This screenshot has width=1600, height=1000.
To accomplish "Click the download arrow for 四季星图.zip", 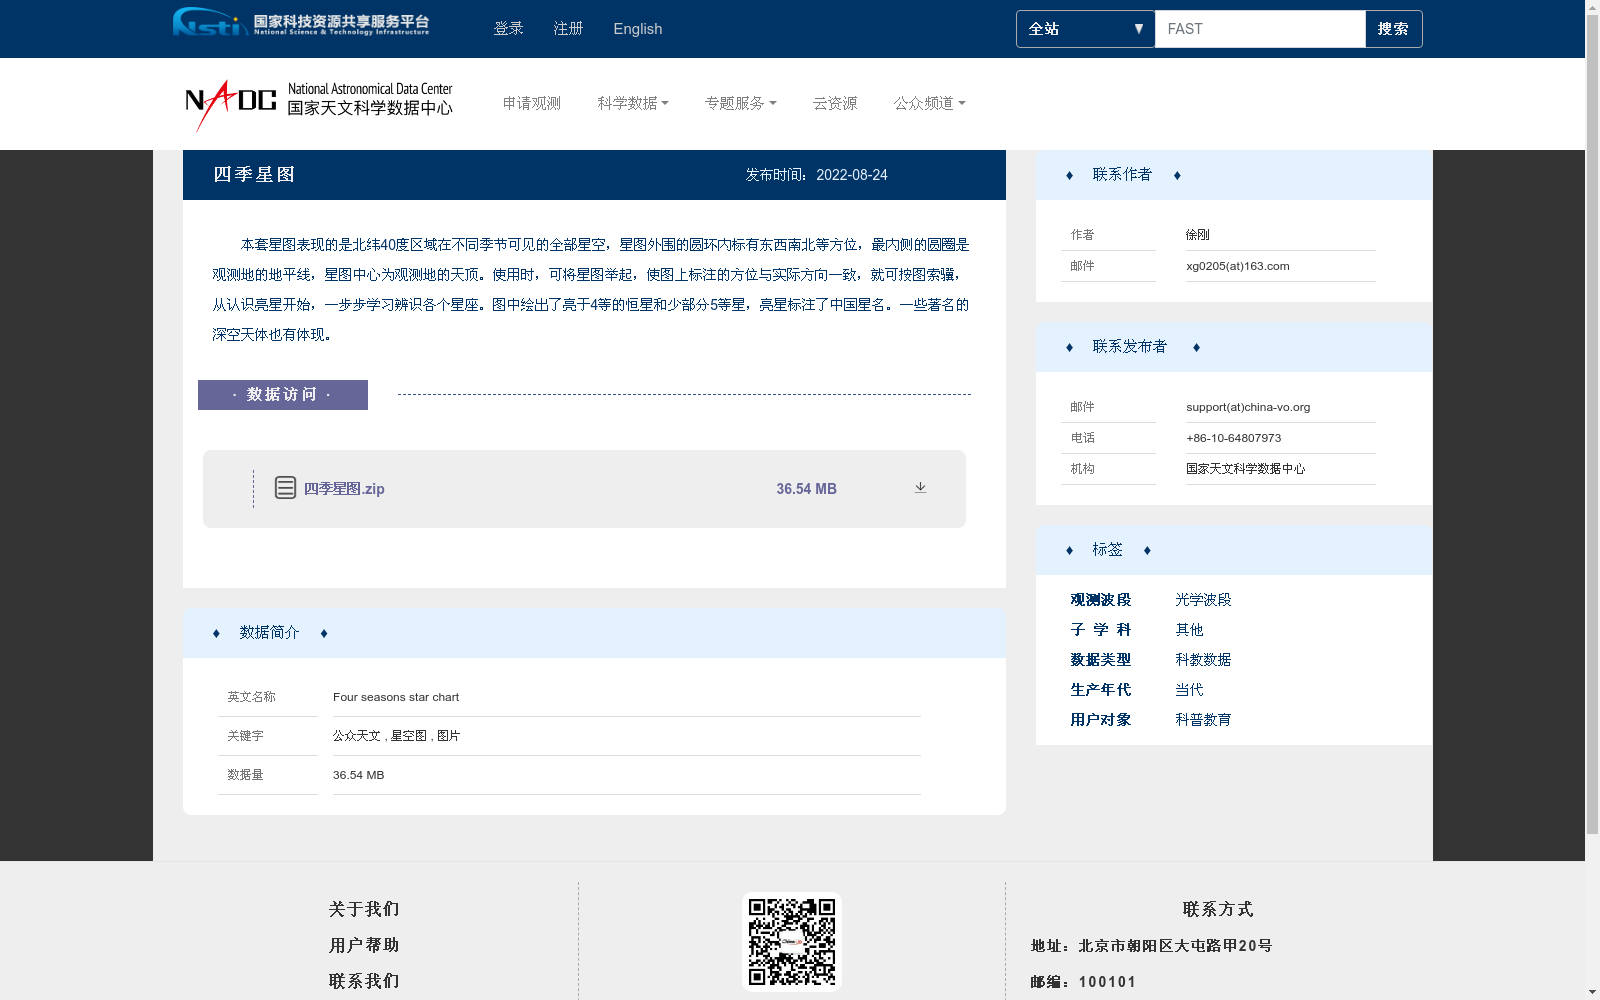I will tap(920, 488).
